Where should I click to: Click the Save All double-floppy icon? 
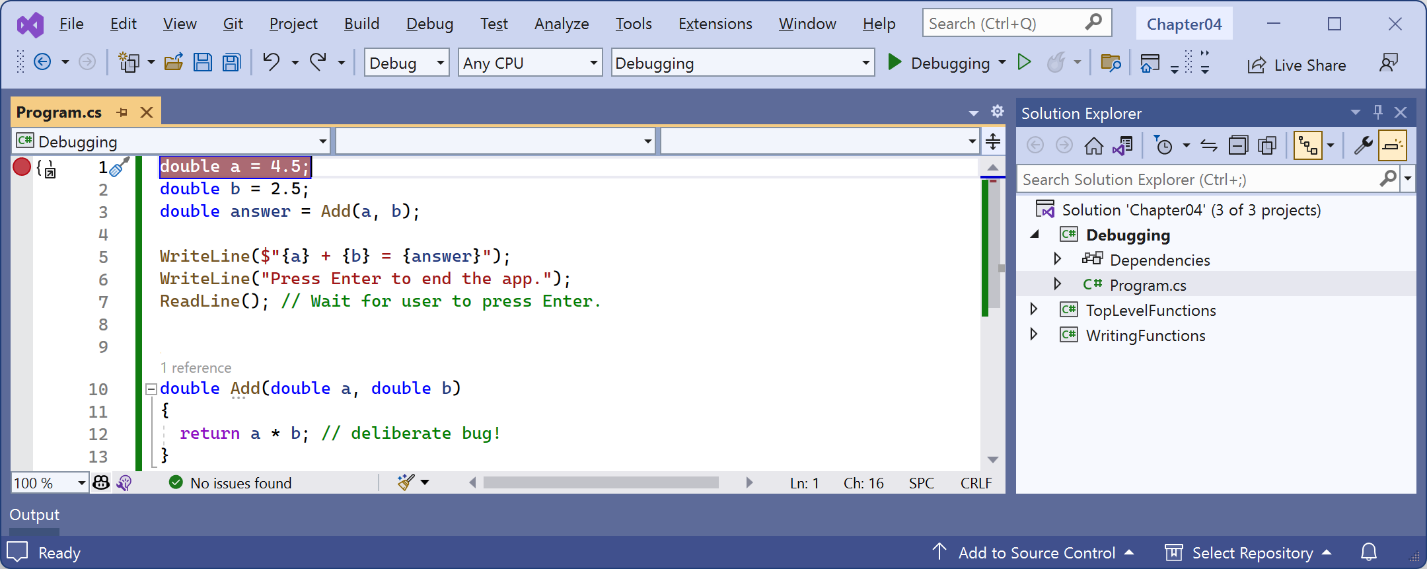[x=231, y=62]
